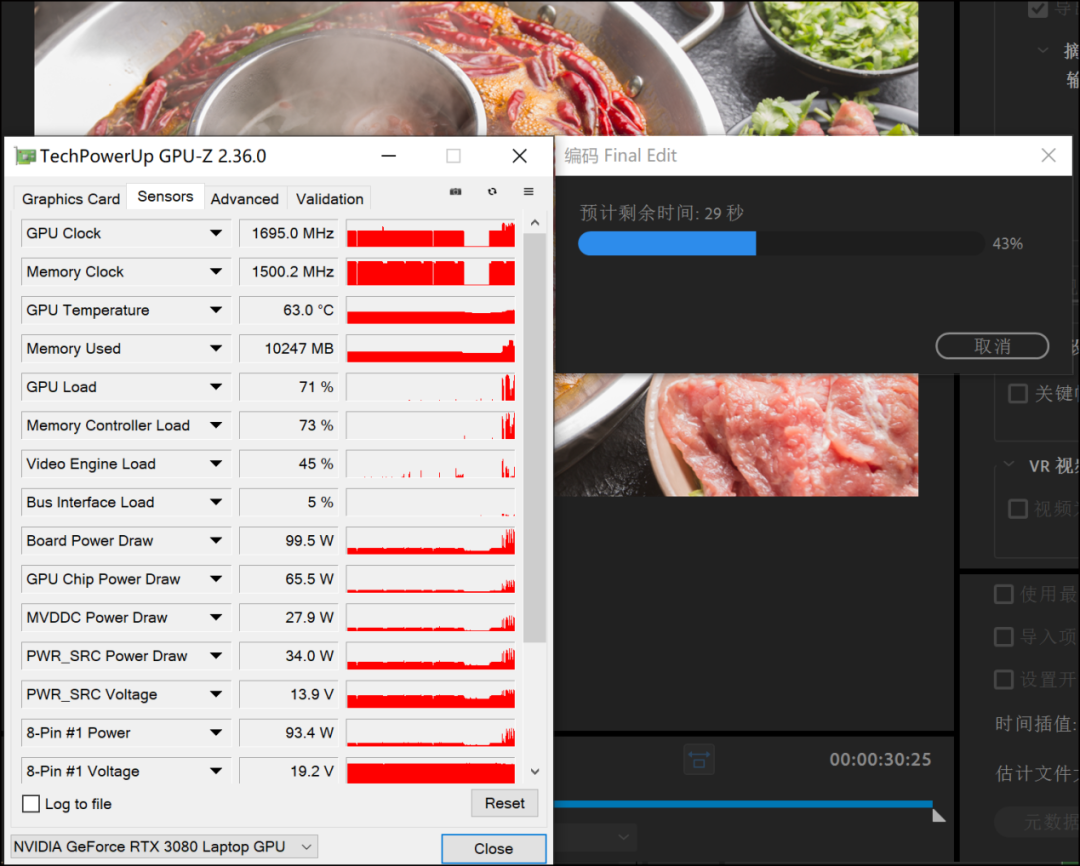The image size is (1080, 866).
Task: Toggle the checkbox under VR section
Action: [1017, 509]
